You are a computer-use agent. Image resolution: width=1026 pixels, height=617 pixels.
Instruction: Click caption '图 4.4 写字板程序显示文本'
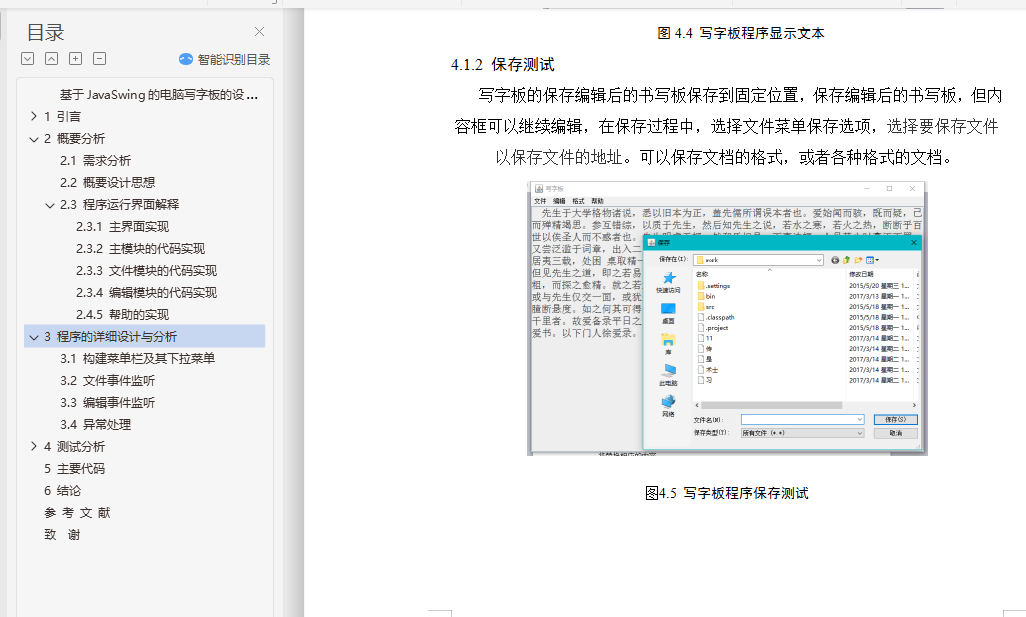tap(741, 33)
